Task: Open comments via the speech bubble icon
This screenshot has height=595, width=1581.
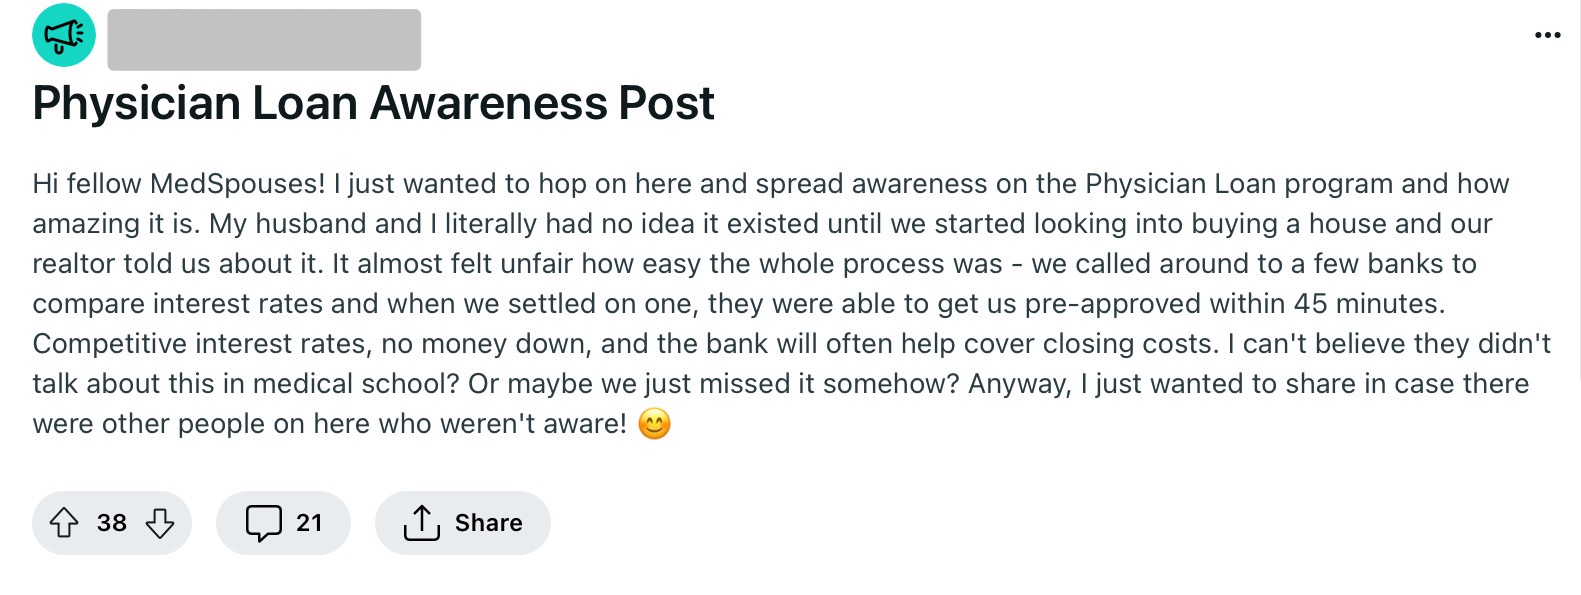Action: coord(264,523)
